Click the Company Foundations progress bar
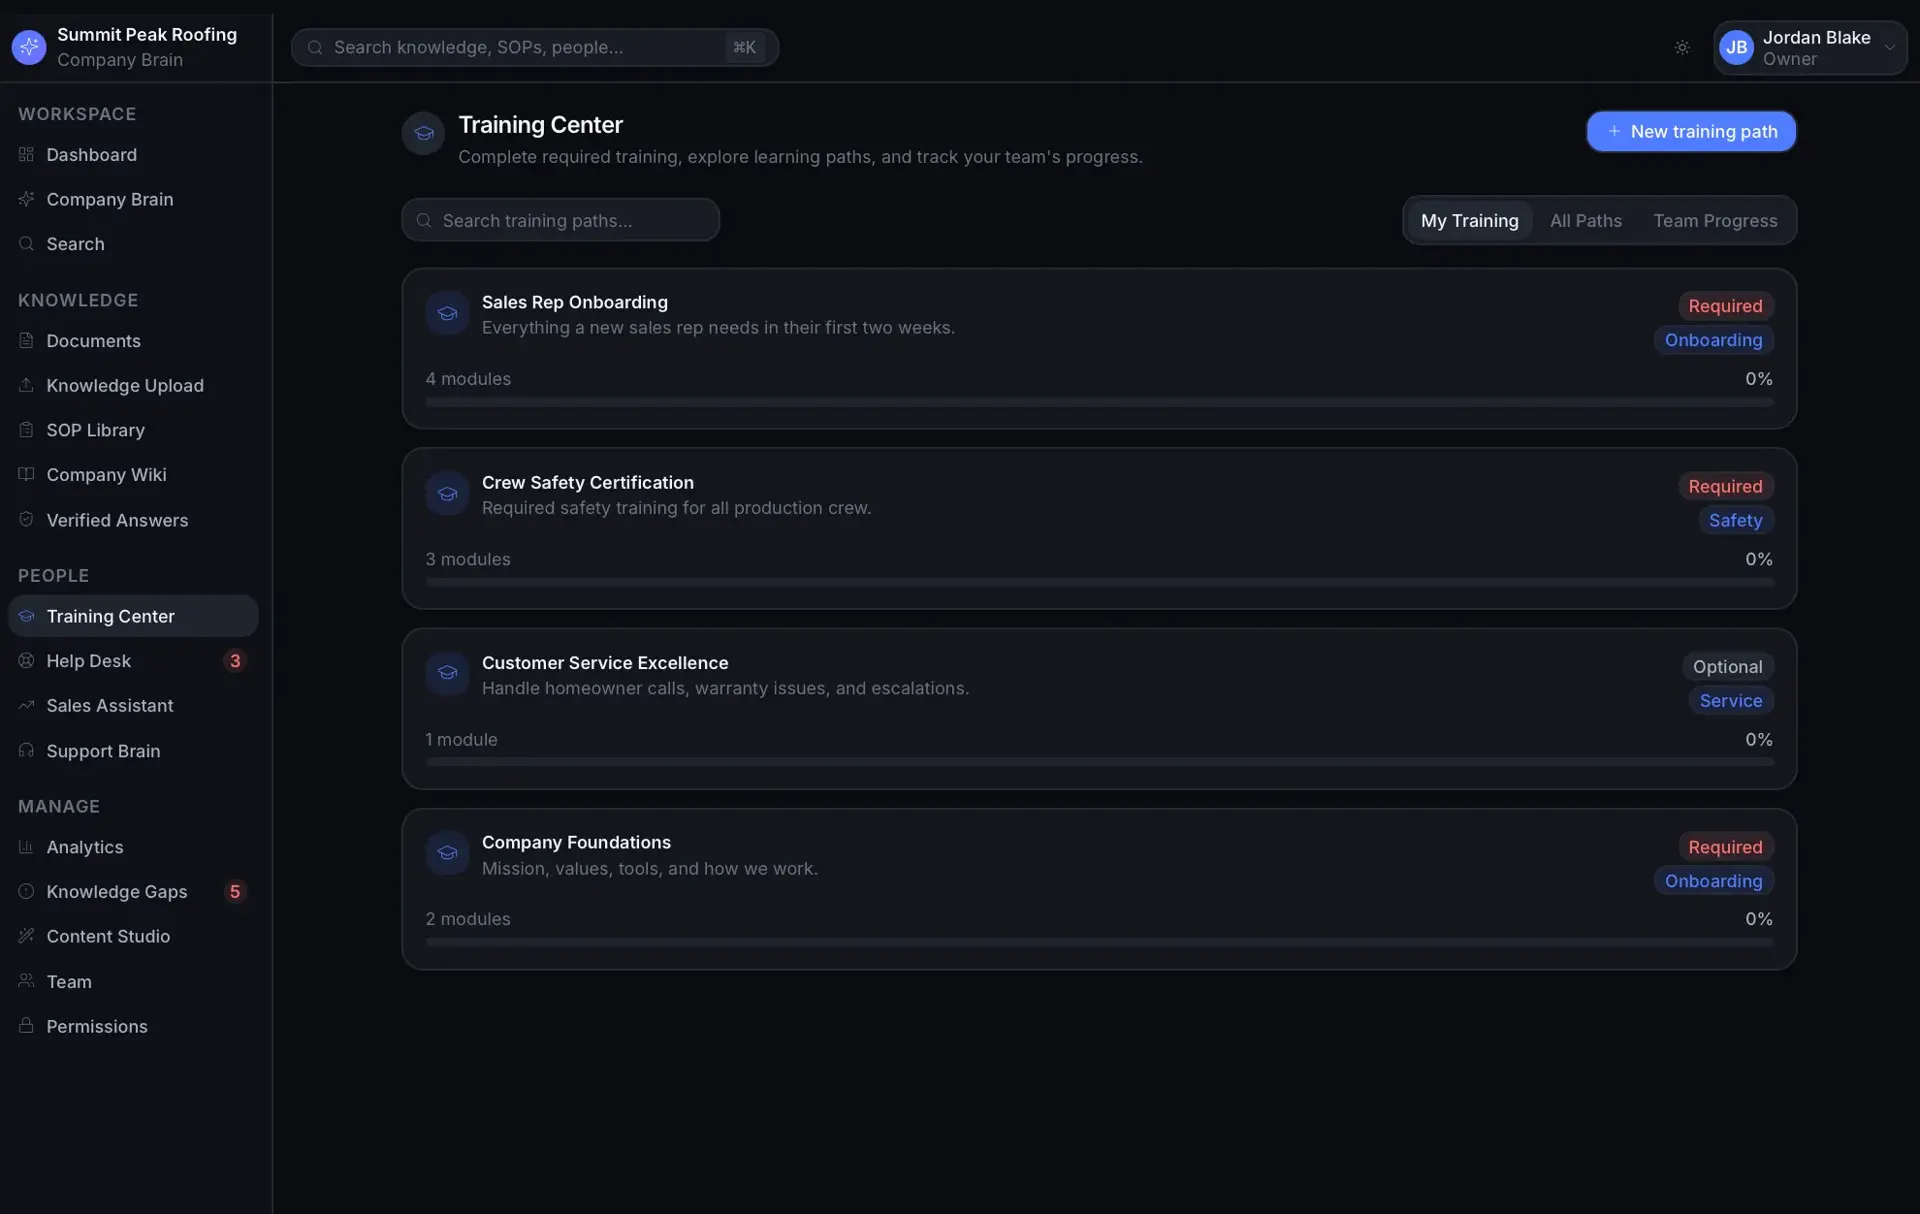 pyautogui.click(x=1099, y=942)
